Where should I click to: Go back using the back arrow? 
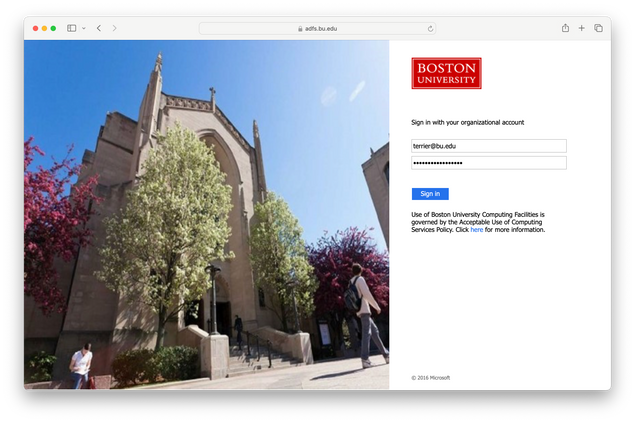98,28
